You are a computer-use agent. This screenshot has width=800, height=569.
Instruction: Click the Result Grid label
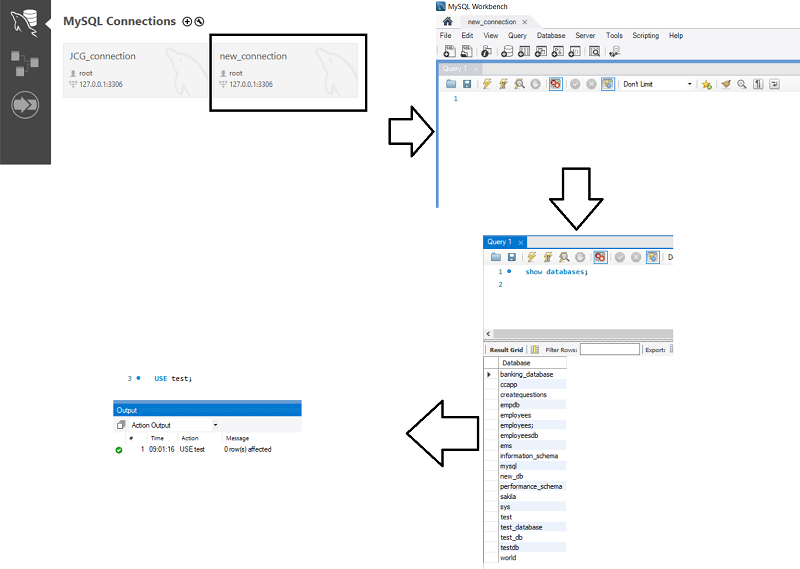[506, 350]
